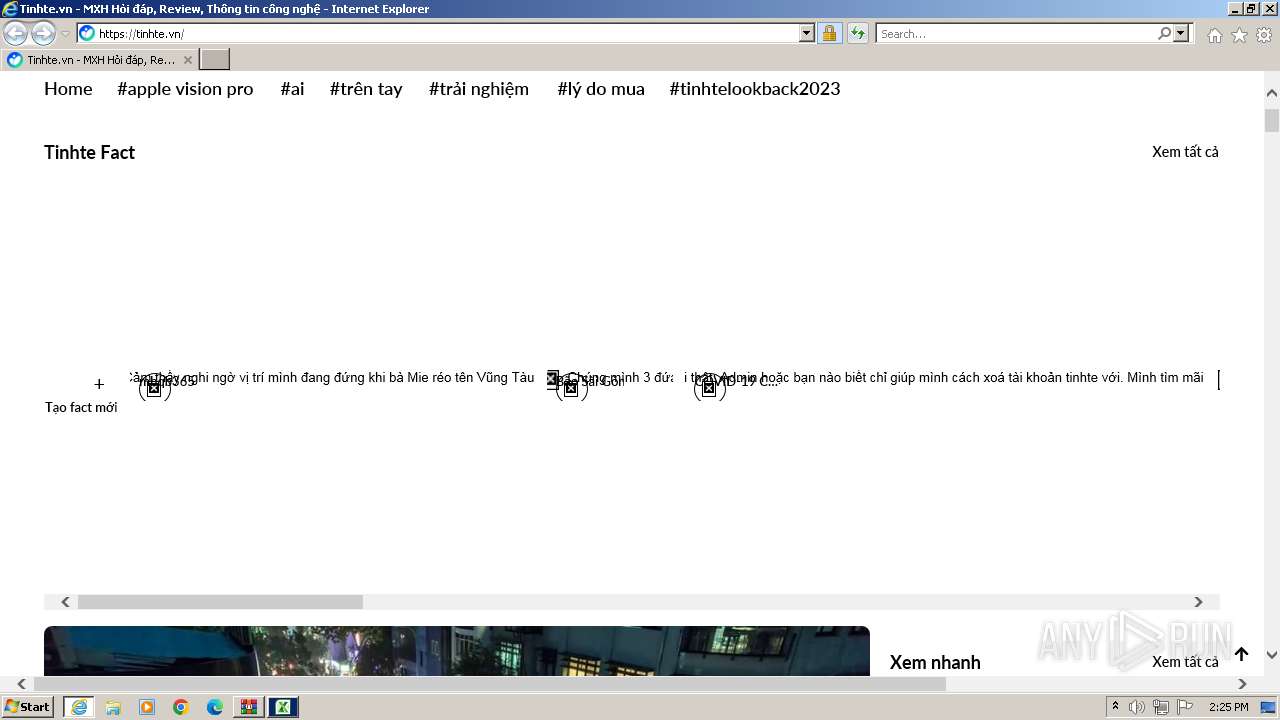The height and width of the screenshot is (720, 1280).
Task: Open the File Explorer taskbar icon
Action: (x=113, y=707)
